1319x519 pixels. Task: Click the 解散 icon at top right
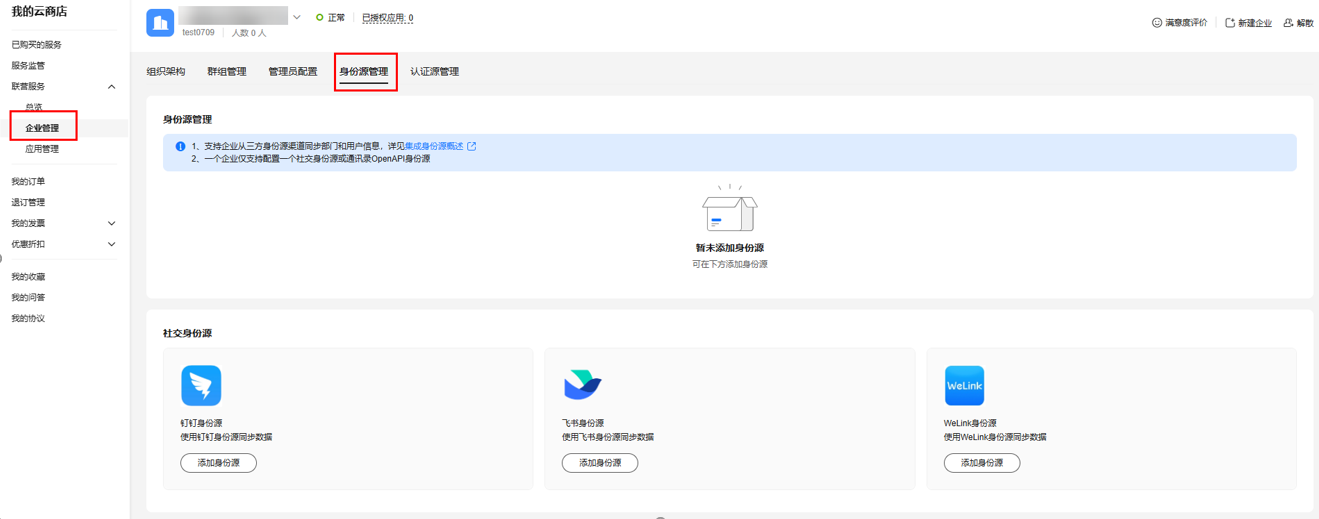[1288, 23]
